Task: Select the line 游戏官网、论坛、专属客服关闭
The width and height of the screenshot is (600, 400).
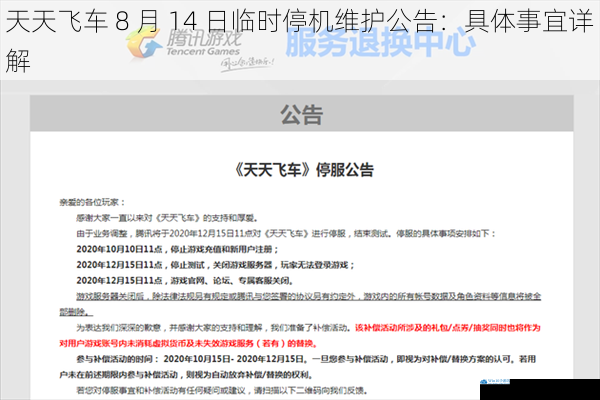Action: 185,281
